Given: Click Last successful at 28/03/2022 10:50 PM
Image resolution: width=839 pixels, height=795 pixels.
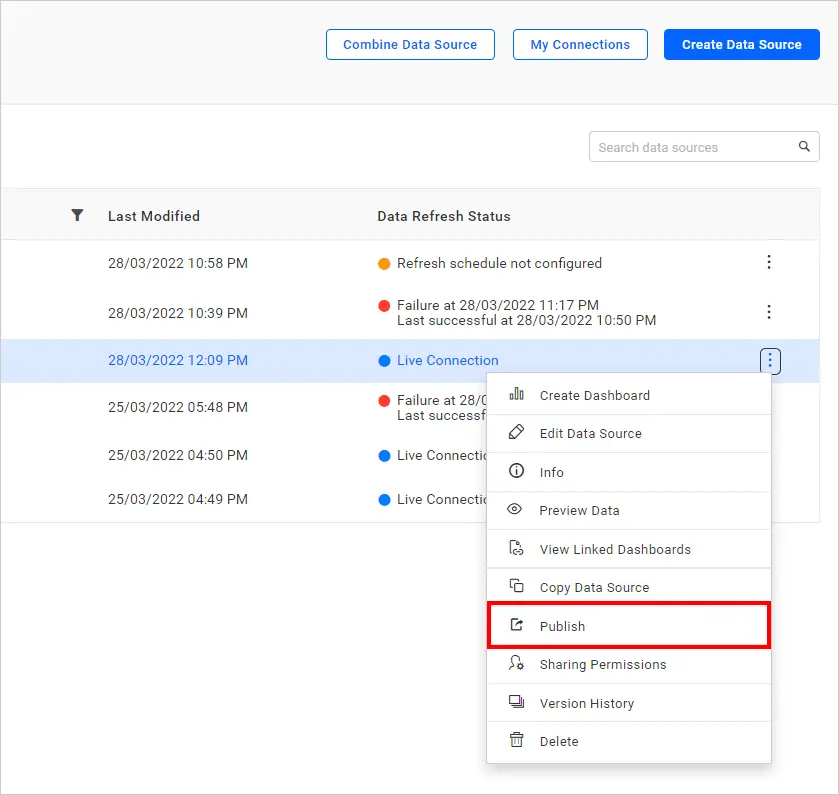Looking at the screenshot, I should [527, 320].
